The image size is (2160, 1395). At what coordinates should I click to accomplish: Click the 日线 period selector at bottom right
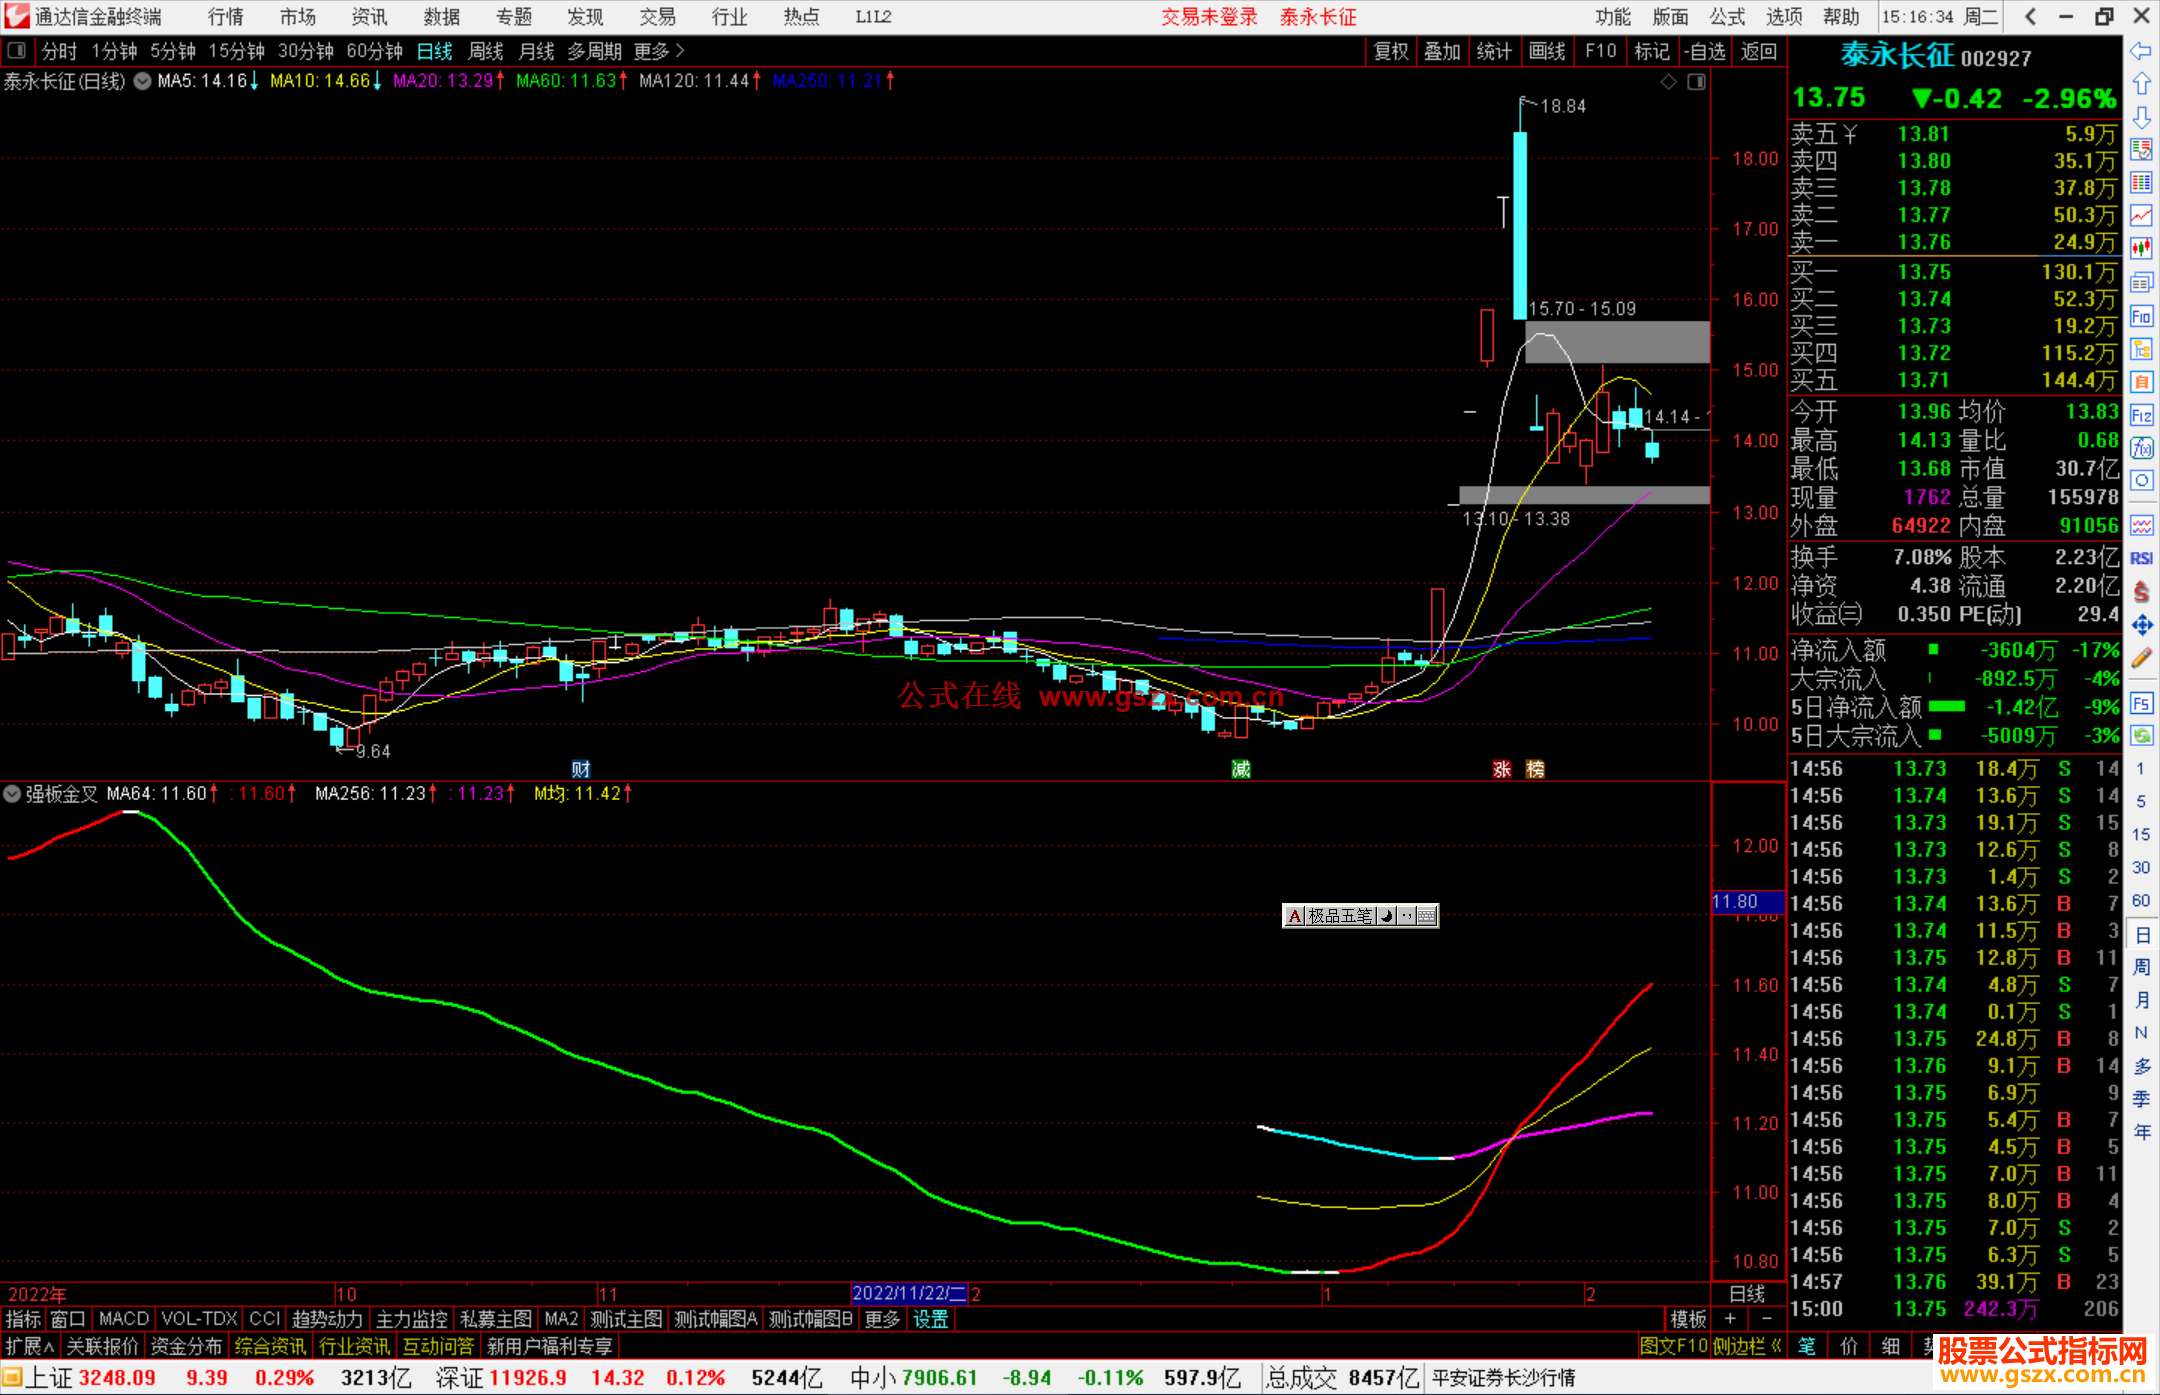(x=1748, y=1294)
